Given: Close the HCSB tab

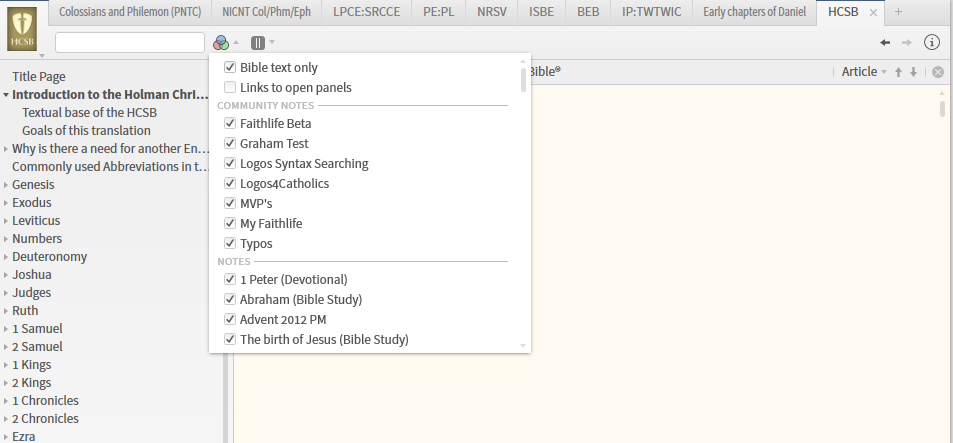Looking at the screenshot, I should [873, 12].
